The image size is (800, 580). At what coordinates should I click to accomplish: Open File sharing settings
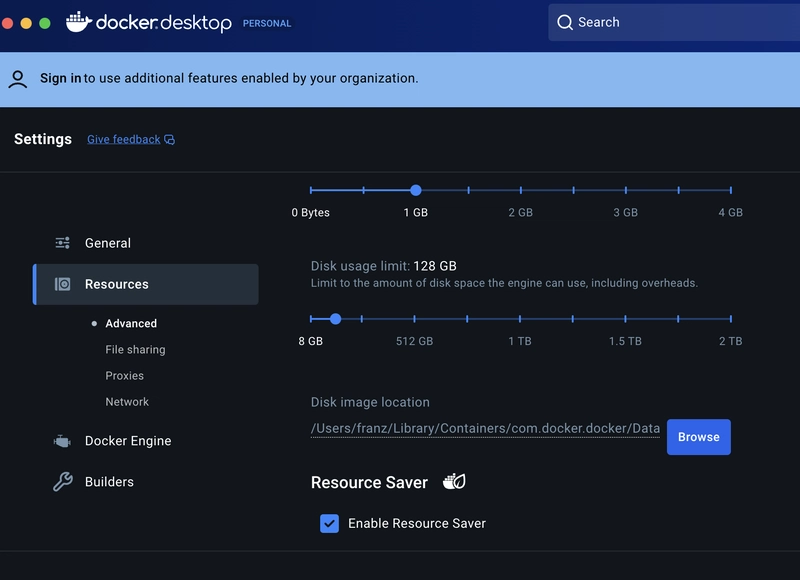[x=135, y=349]
